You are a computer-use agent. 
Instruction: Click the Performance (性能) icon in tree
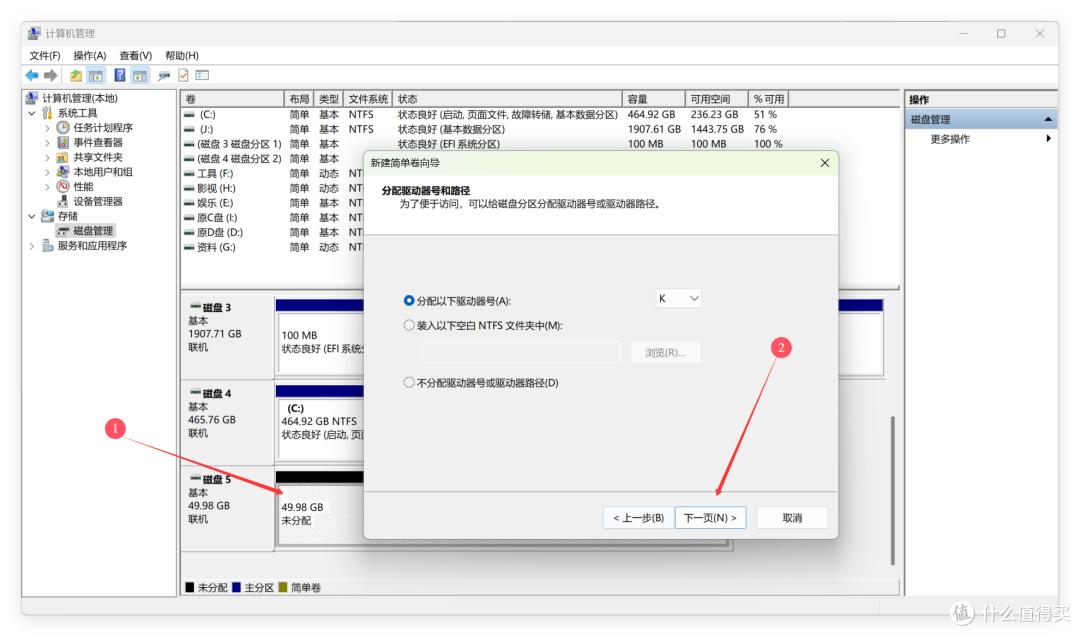tap(63, 187)
